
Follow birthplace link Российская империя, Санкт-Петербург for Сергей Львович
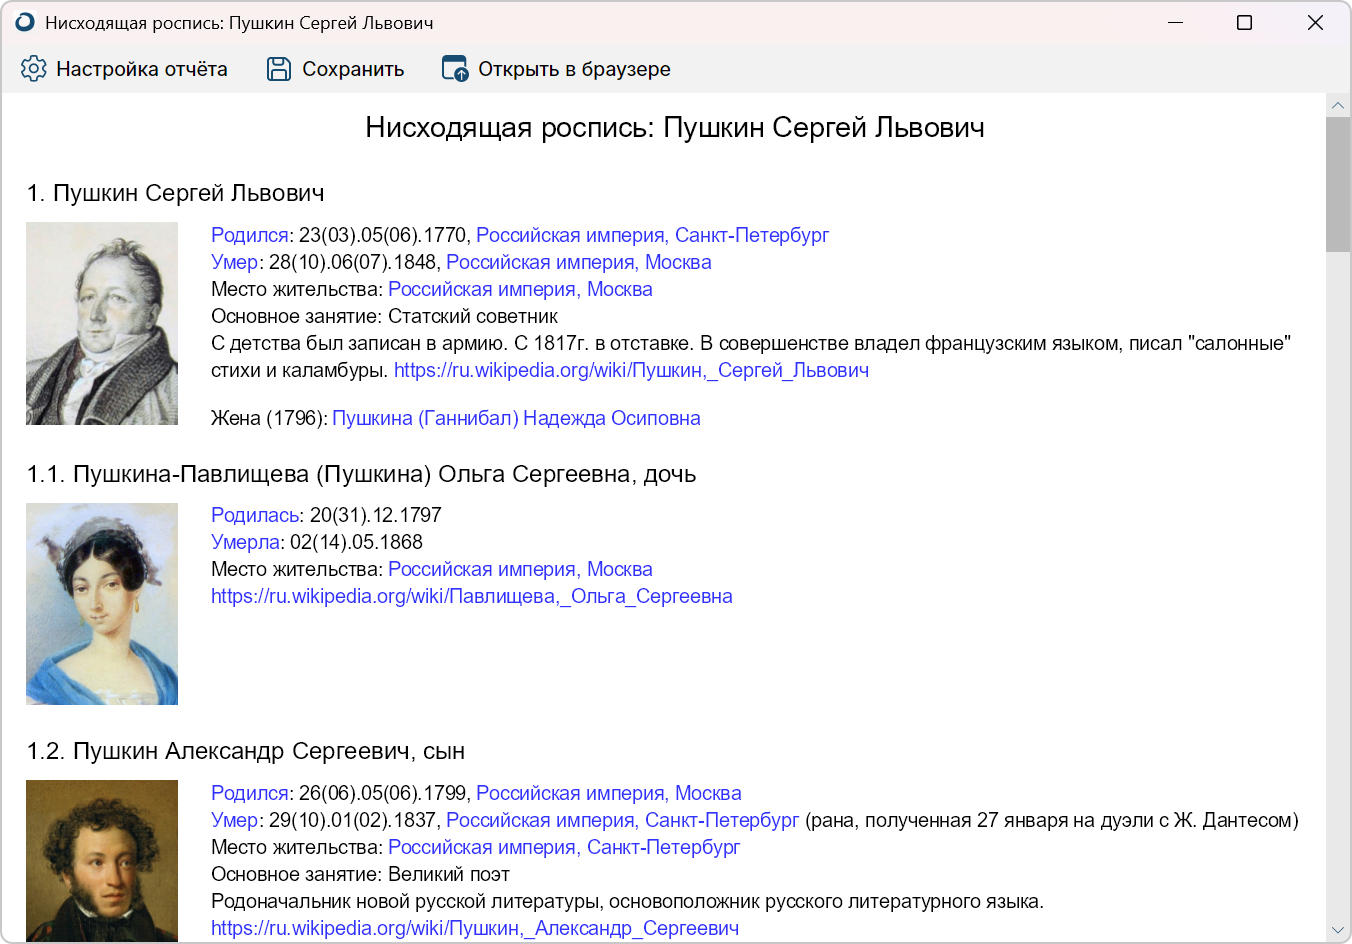tap(652, 235)
